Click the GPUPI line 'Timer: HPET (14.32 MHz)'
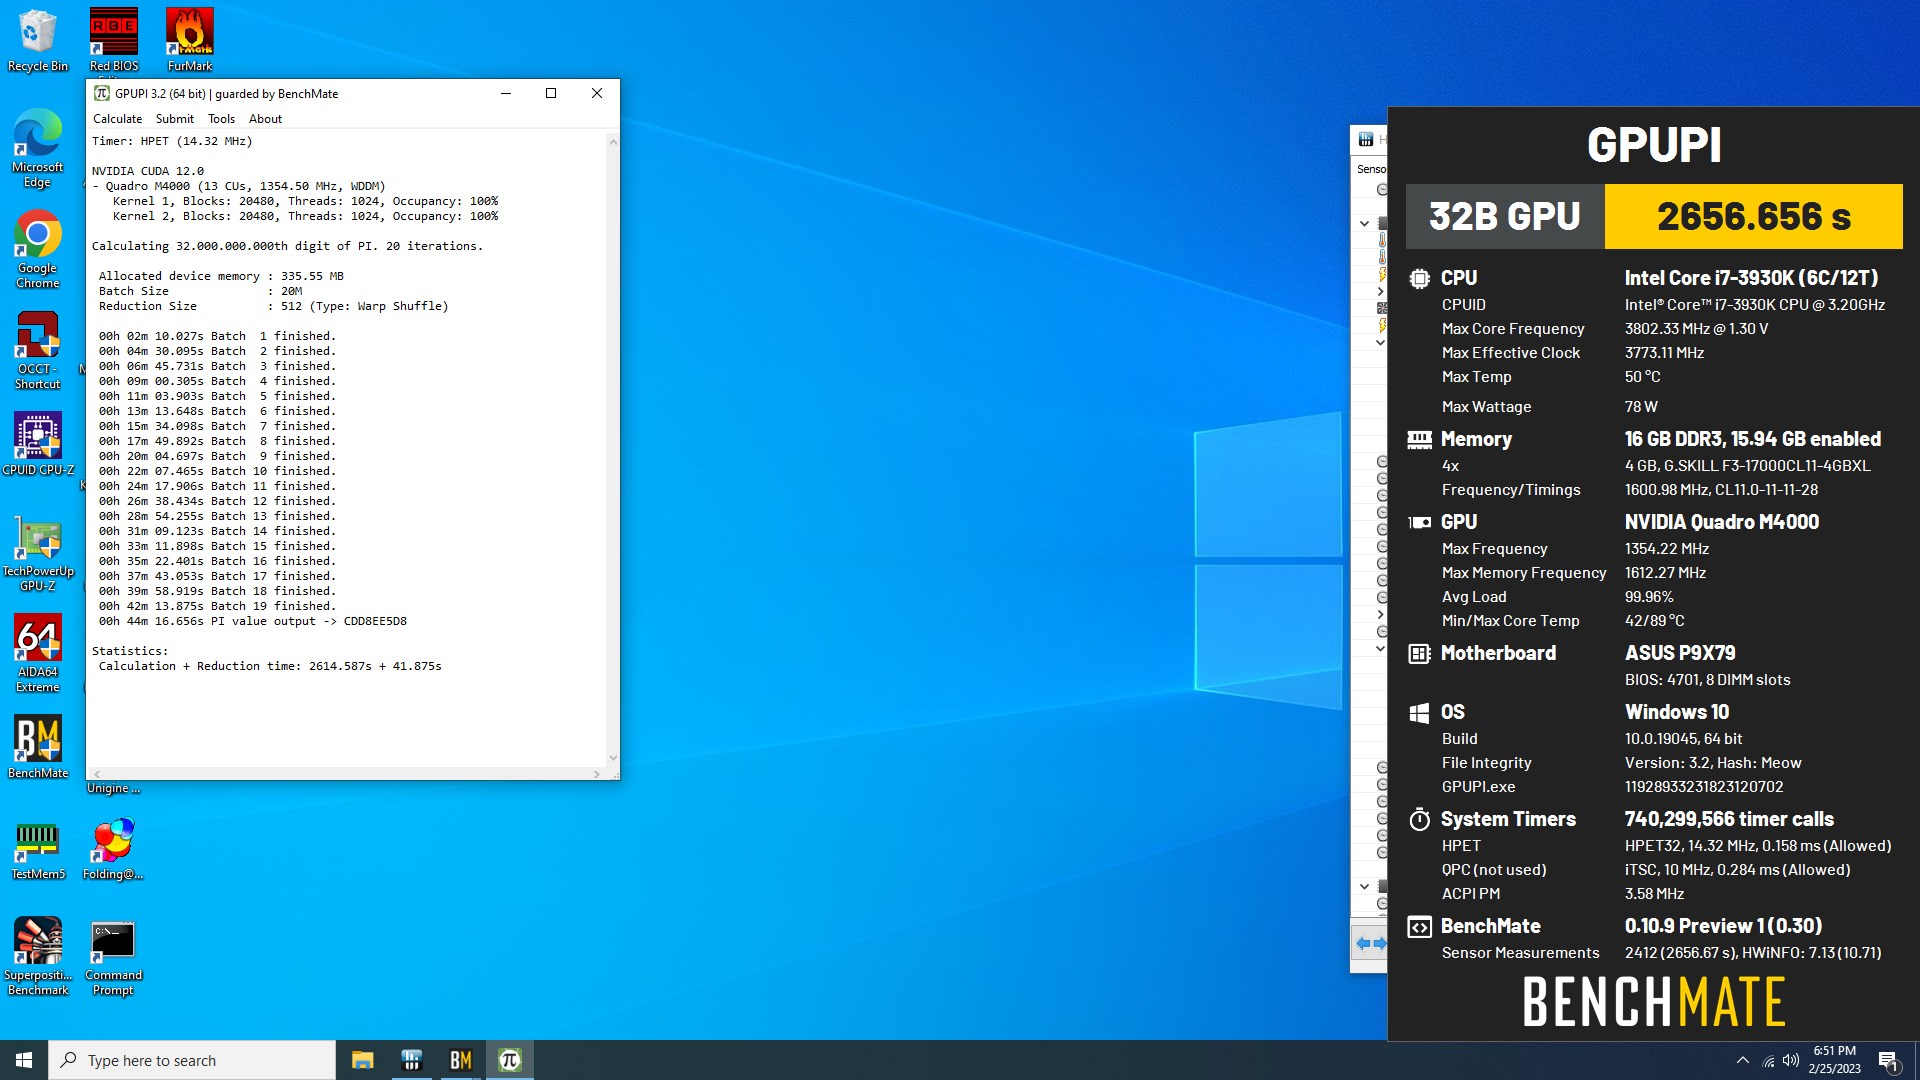The width and height of the screenshot is (1920, 1080). pos(172,141)
